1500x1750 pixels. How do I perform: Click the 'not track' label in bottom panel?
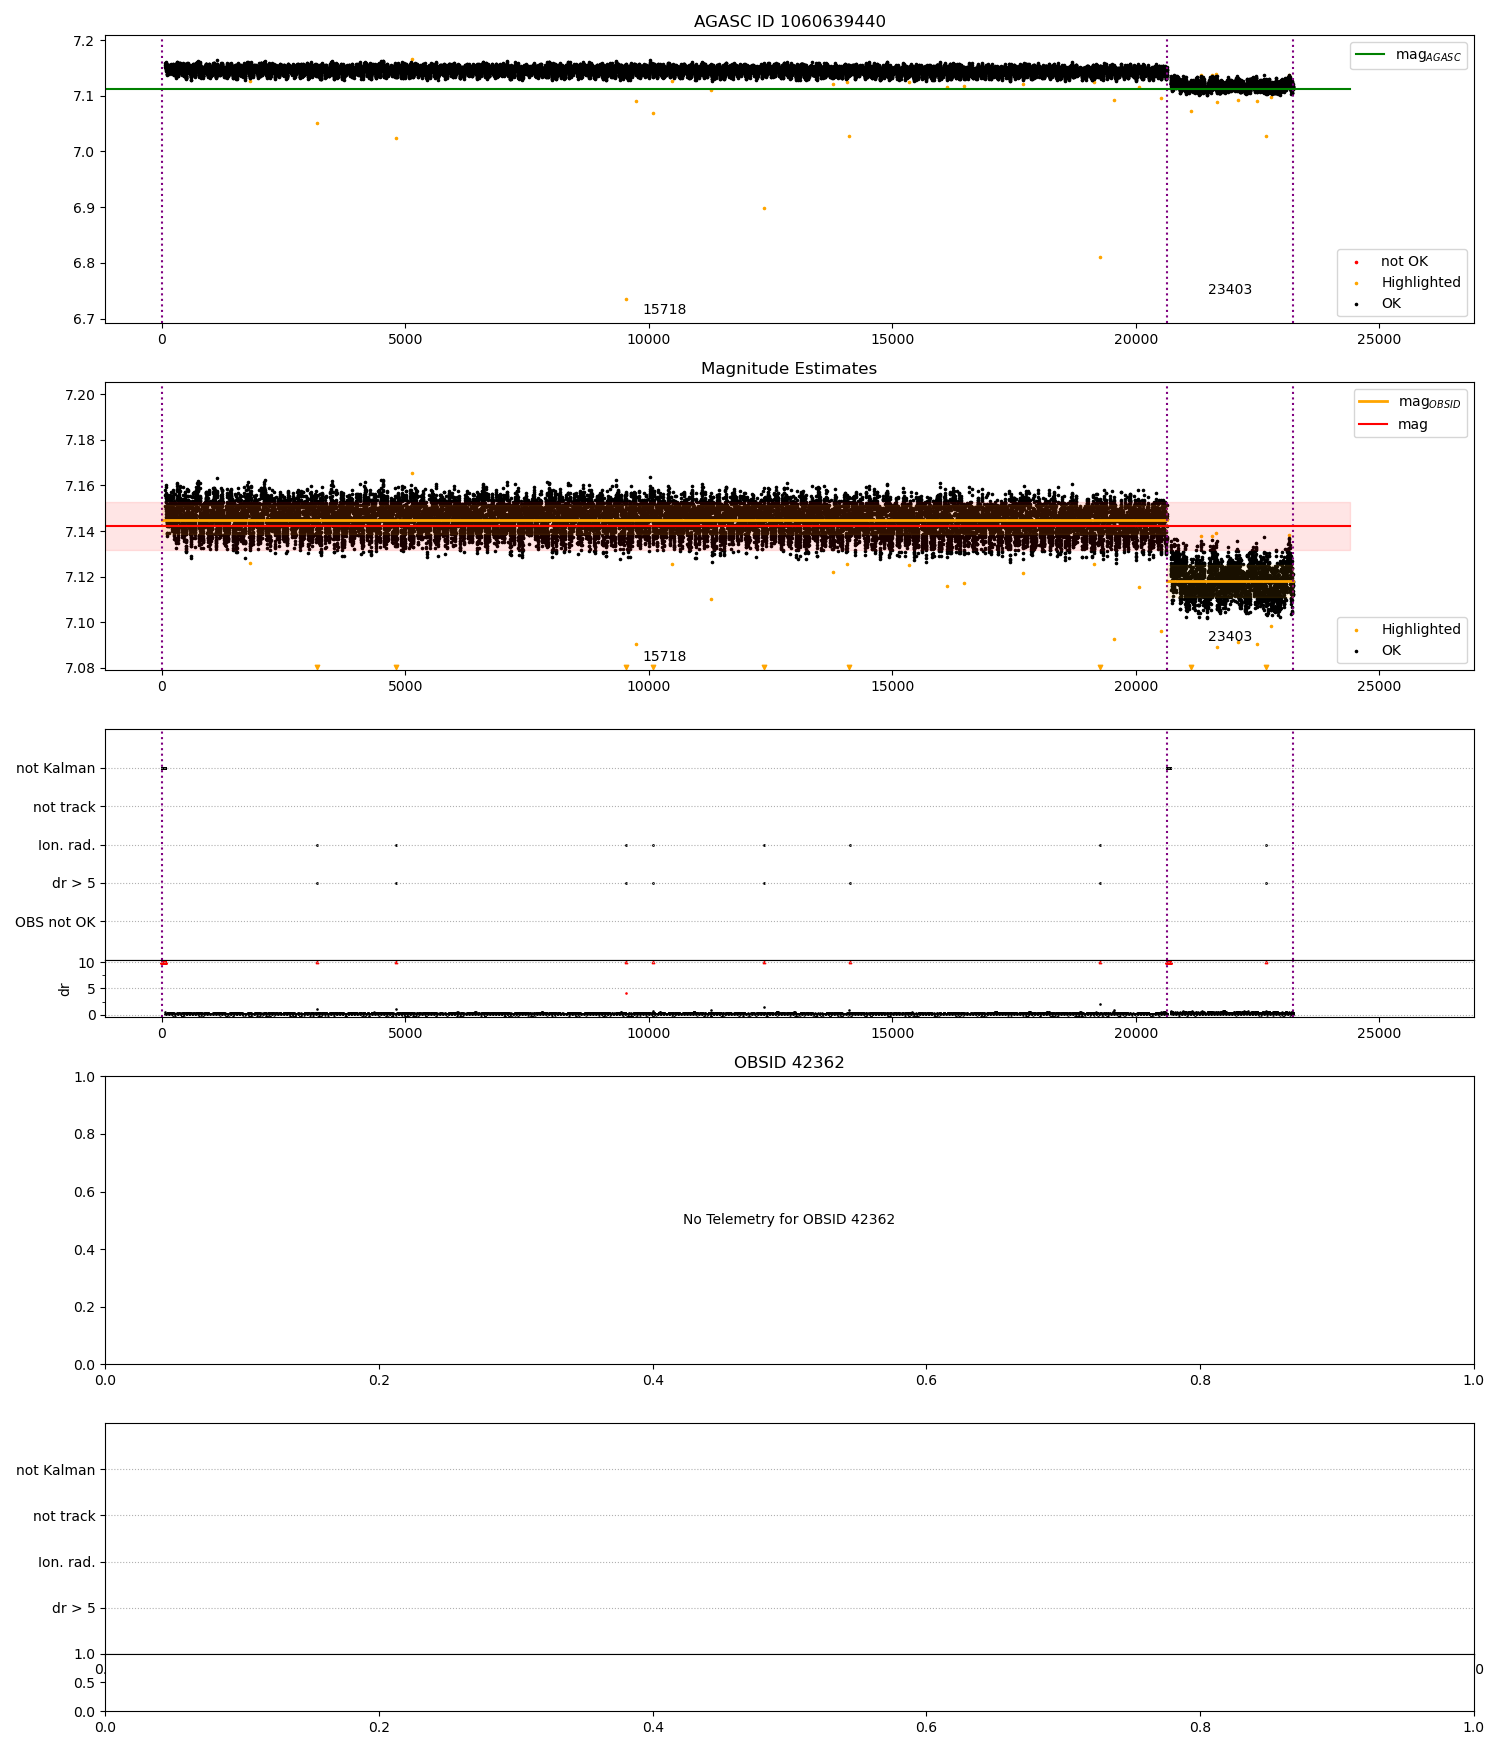tap(64, 1517)
